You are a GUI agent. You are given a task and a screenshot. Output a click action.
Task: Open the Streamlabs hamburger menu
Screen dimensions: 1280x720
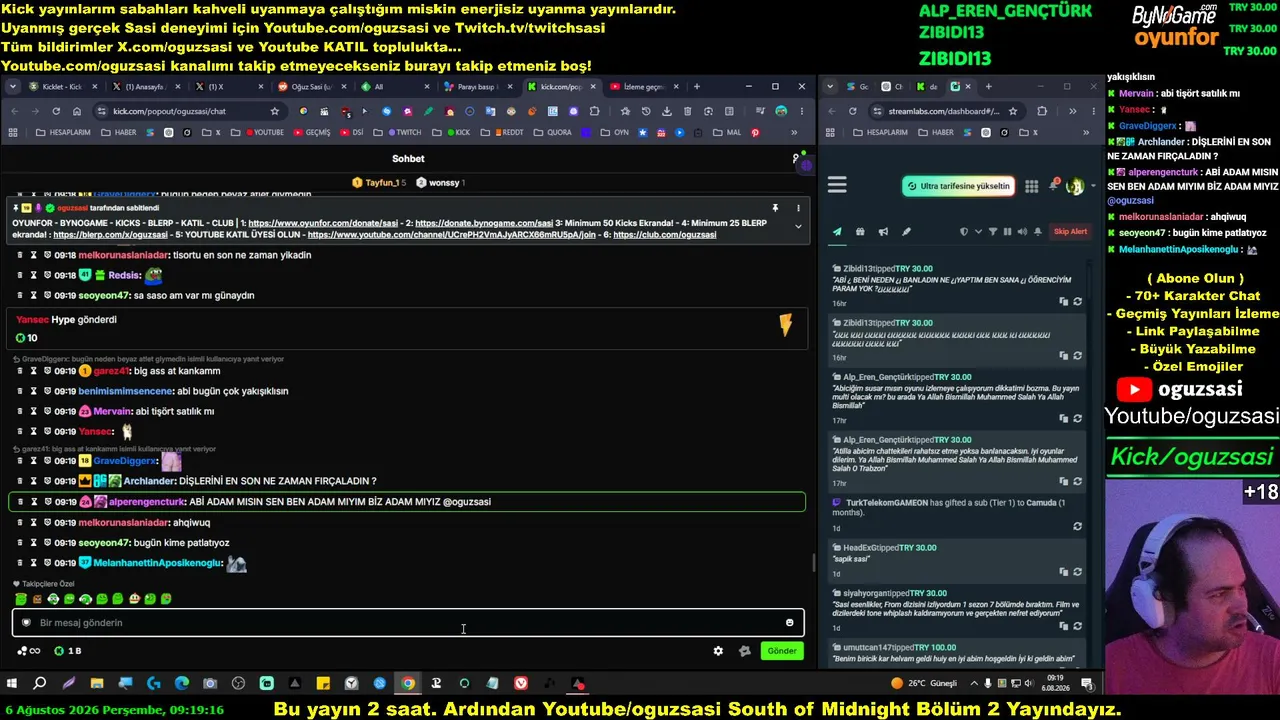click(837, 185)
